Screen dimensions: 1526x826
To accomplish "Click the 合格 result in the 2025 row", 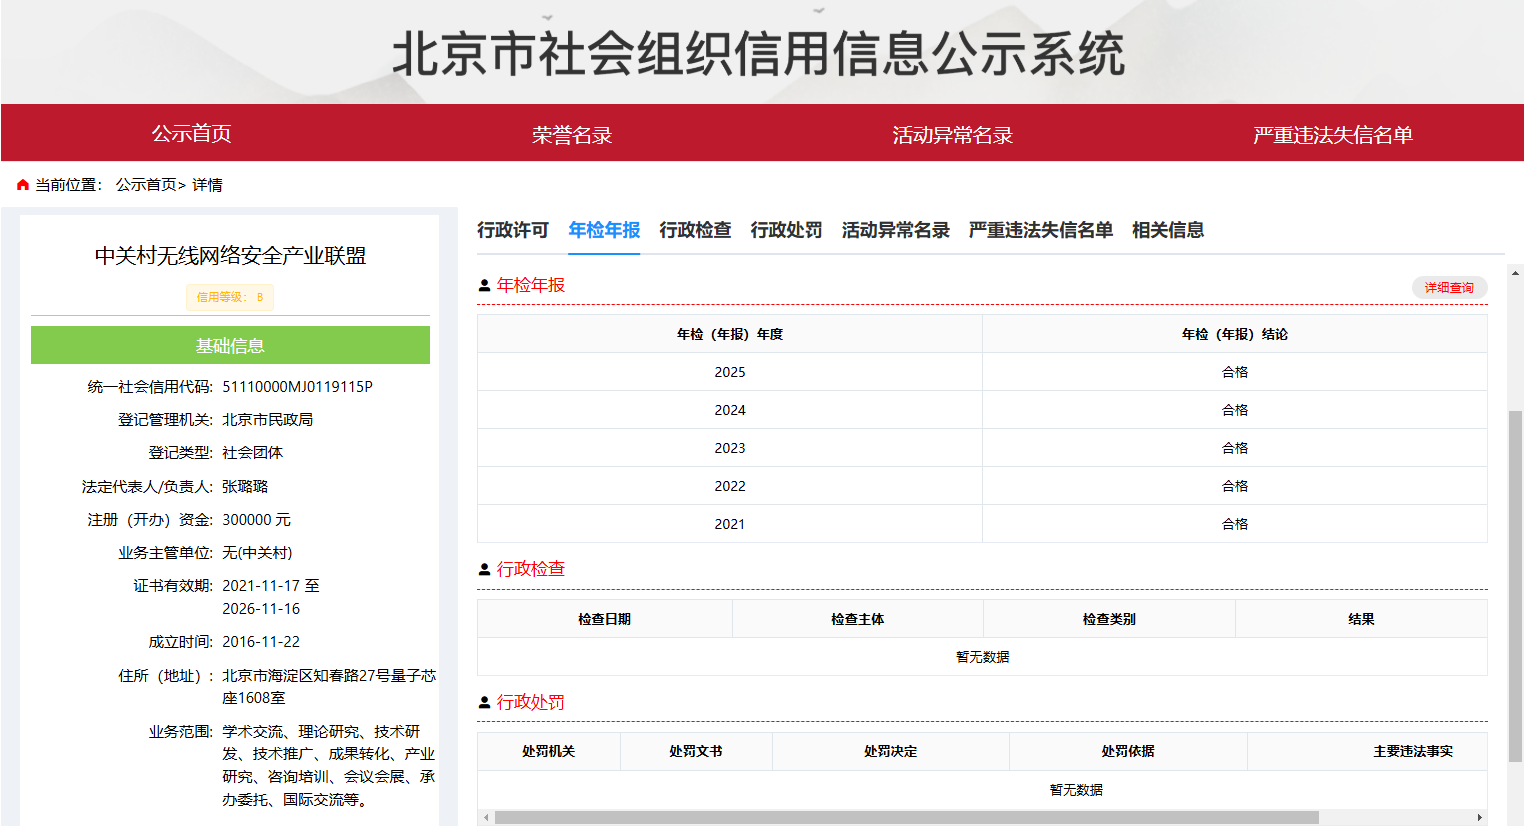I will pos(1235,372).
